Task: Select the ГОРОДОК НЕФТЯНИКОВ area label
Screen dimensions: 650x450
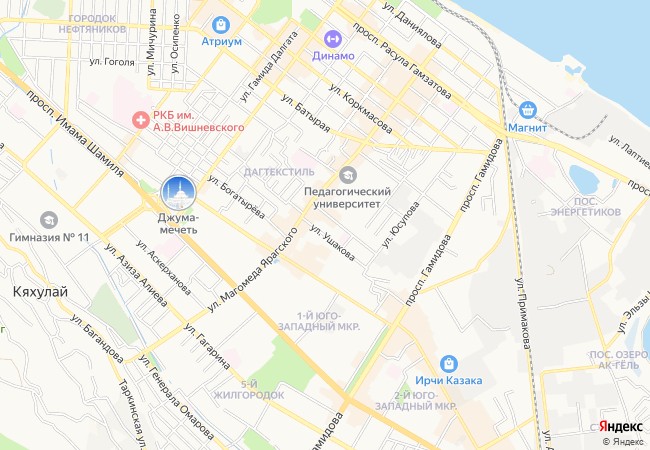Action: coord(92,24)
